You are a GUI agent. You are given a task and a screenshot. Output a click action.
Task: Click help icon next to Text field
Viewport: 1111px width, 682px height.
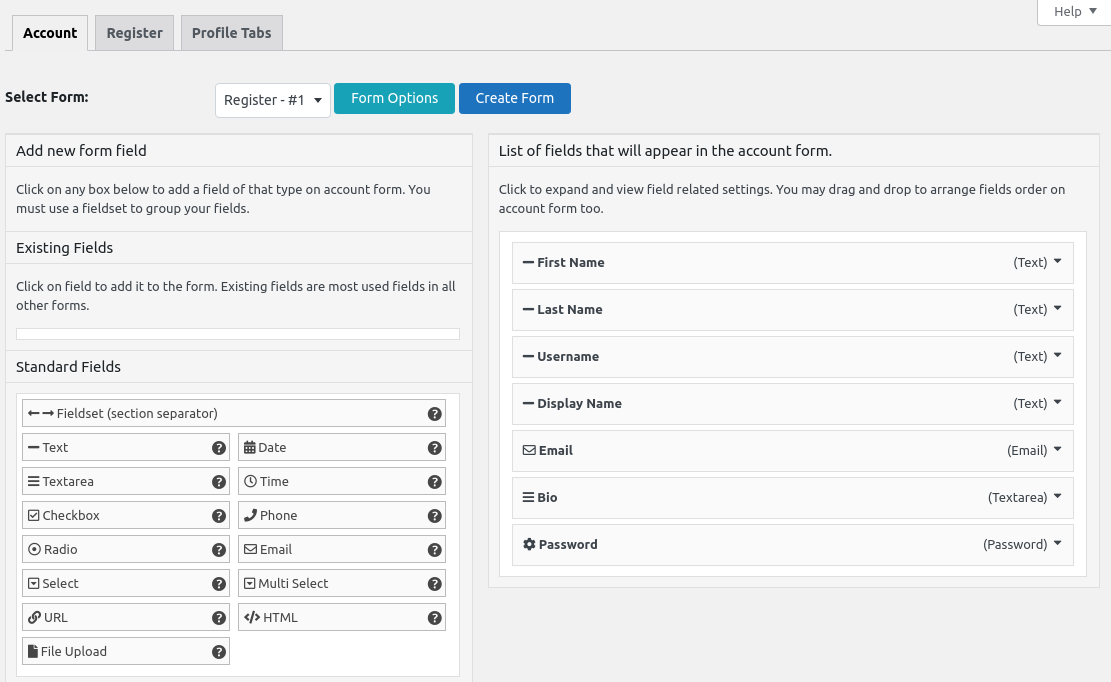(219, 448)
